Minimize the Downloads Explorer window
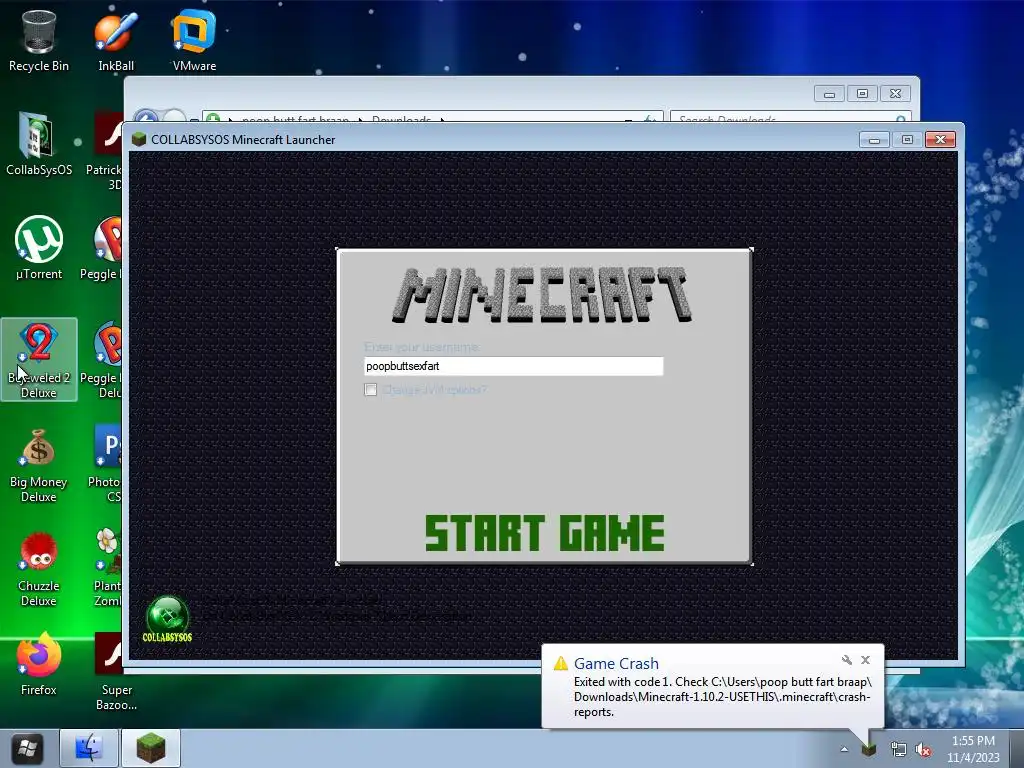The height and width of the screenshot is (768, 1024). click(829, 94)
